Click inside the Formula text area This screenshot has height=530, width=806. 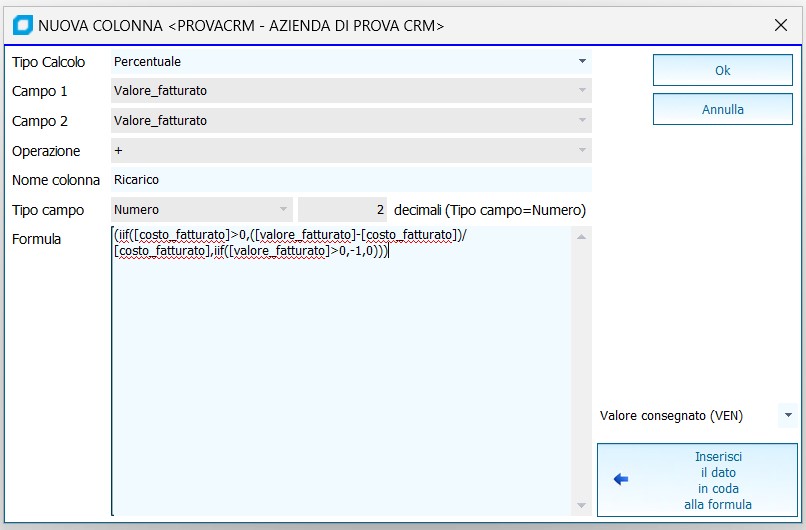(341, 371)
